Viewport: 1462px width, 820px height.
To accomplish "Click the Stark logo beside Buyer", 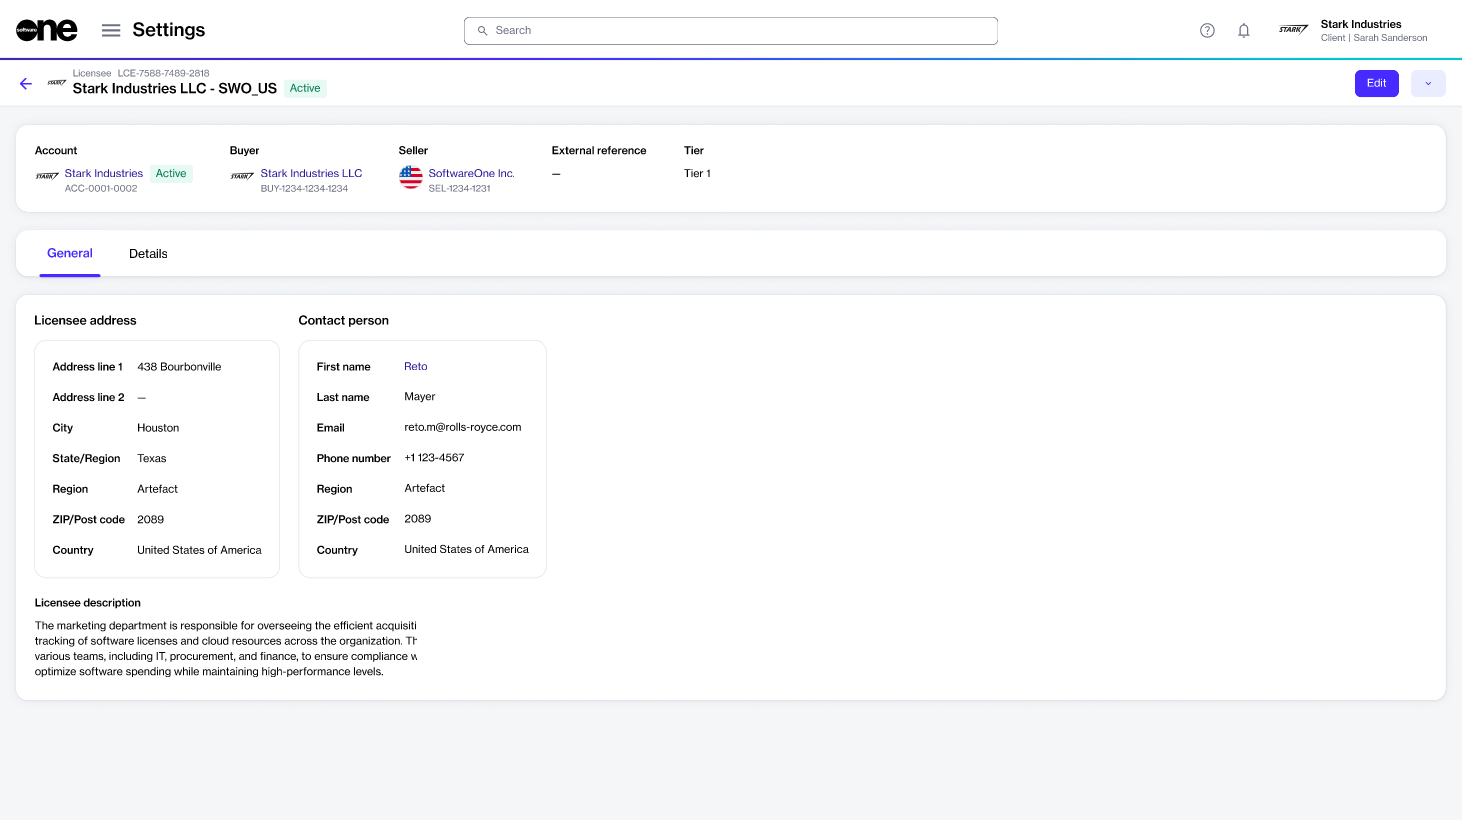I will point(242,176).
